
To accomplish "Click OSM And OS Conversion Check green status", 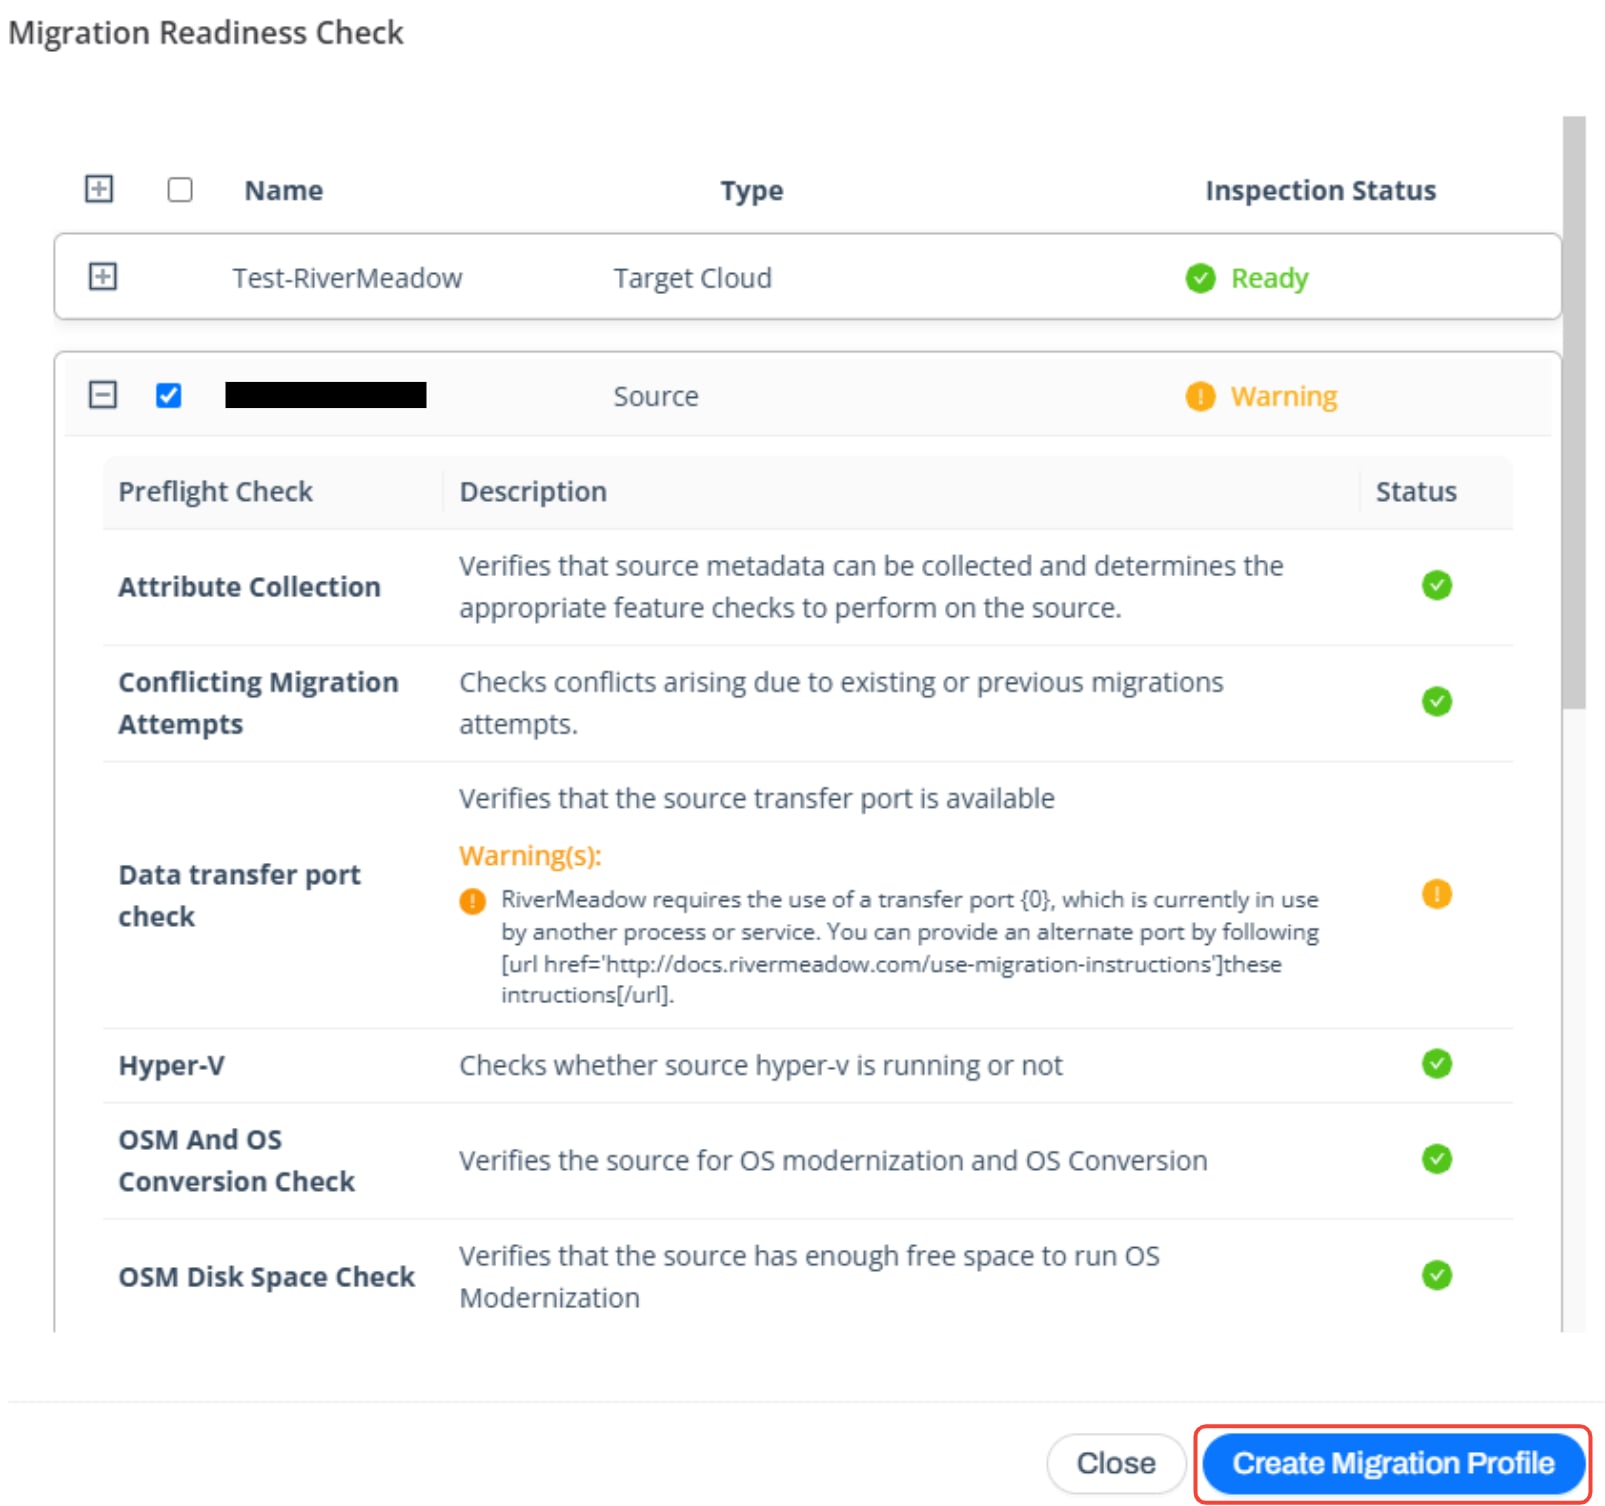I will click(1436, 1159).
